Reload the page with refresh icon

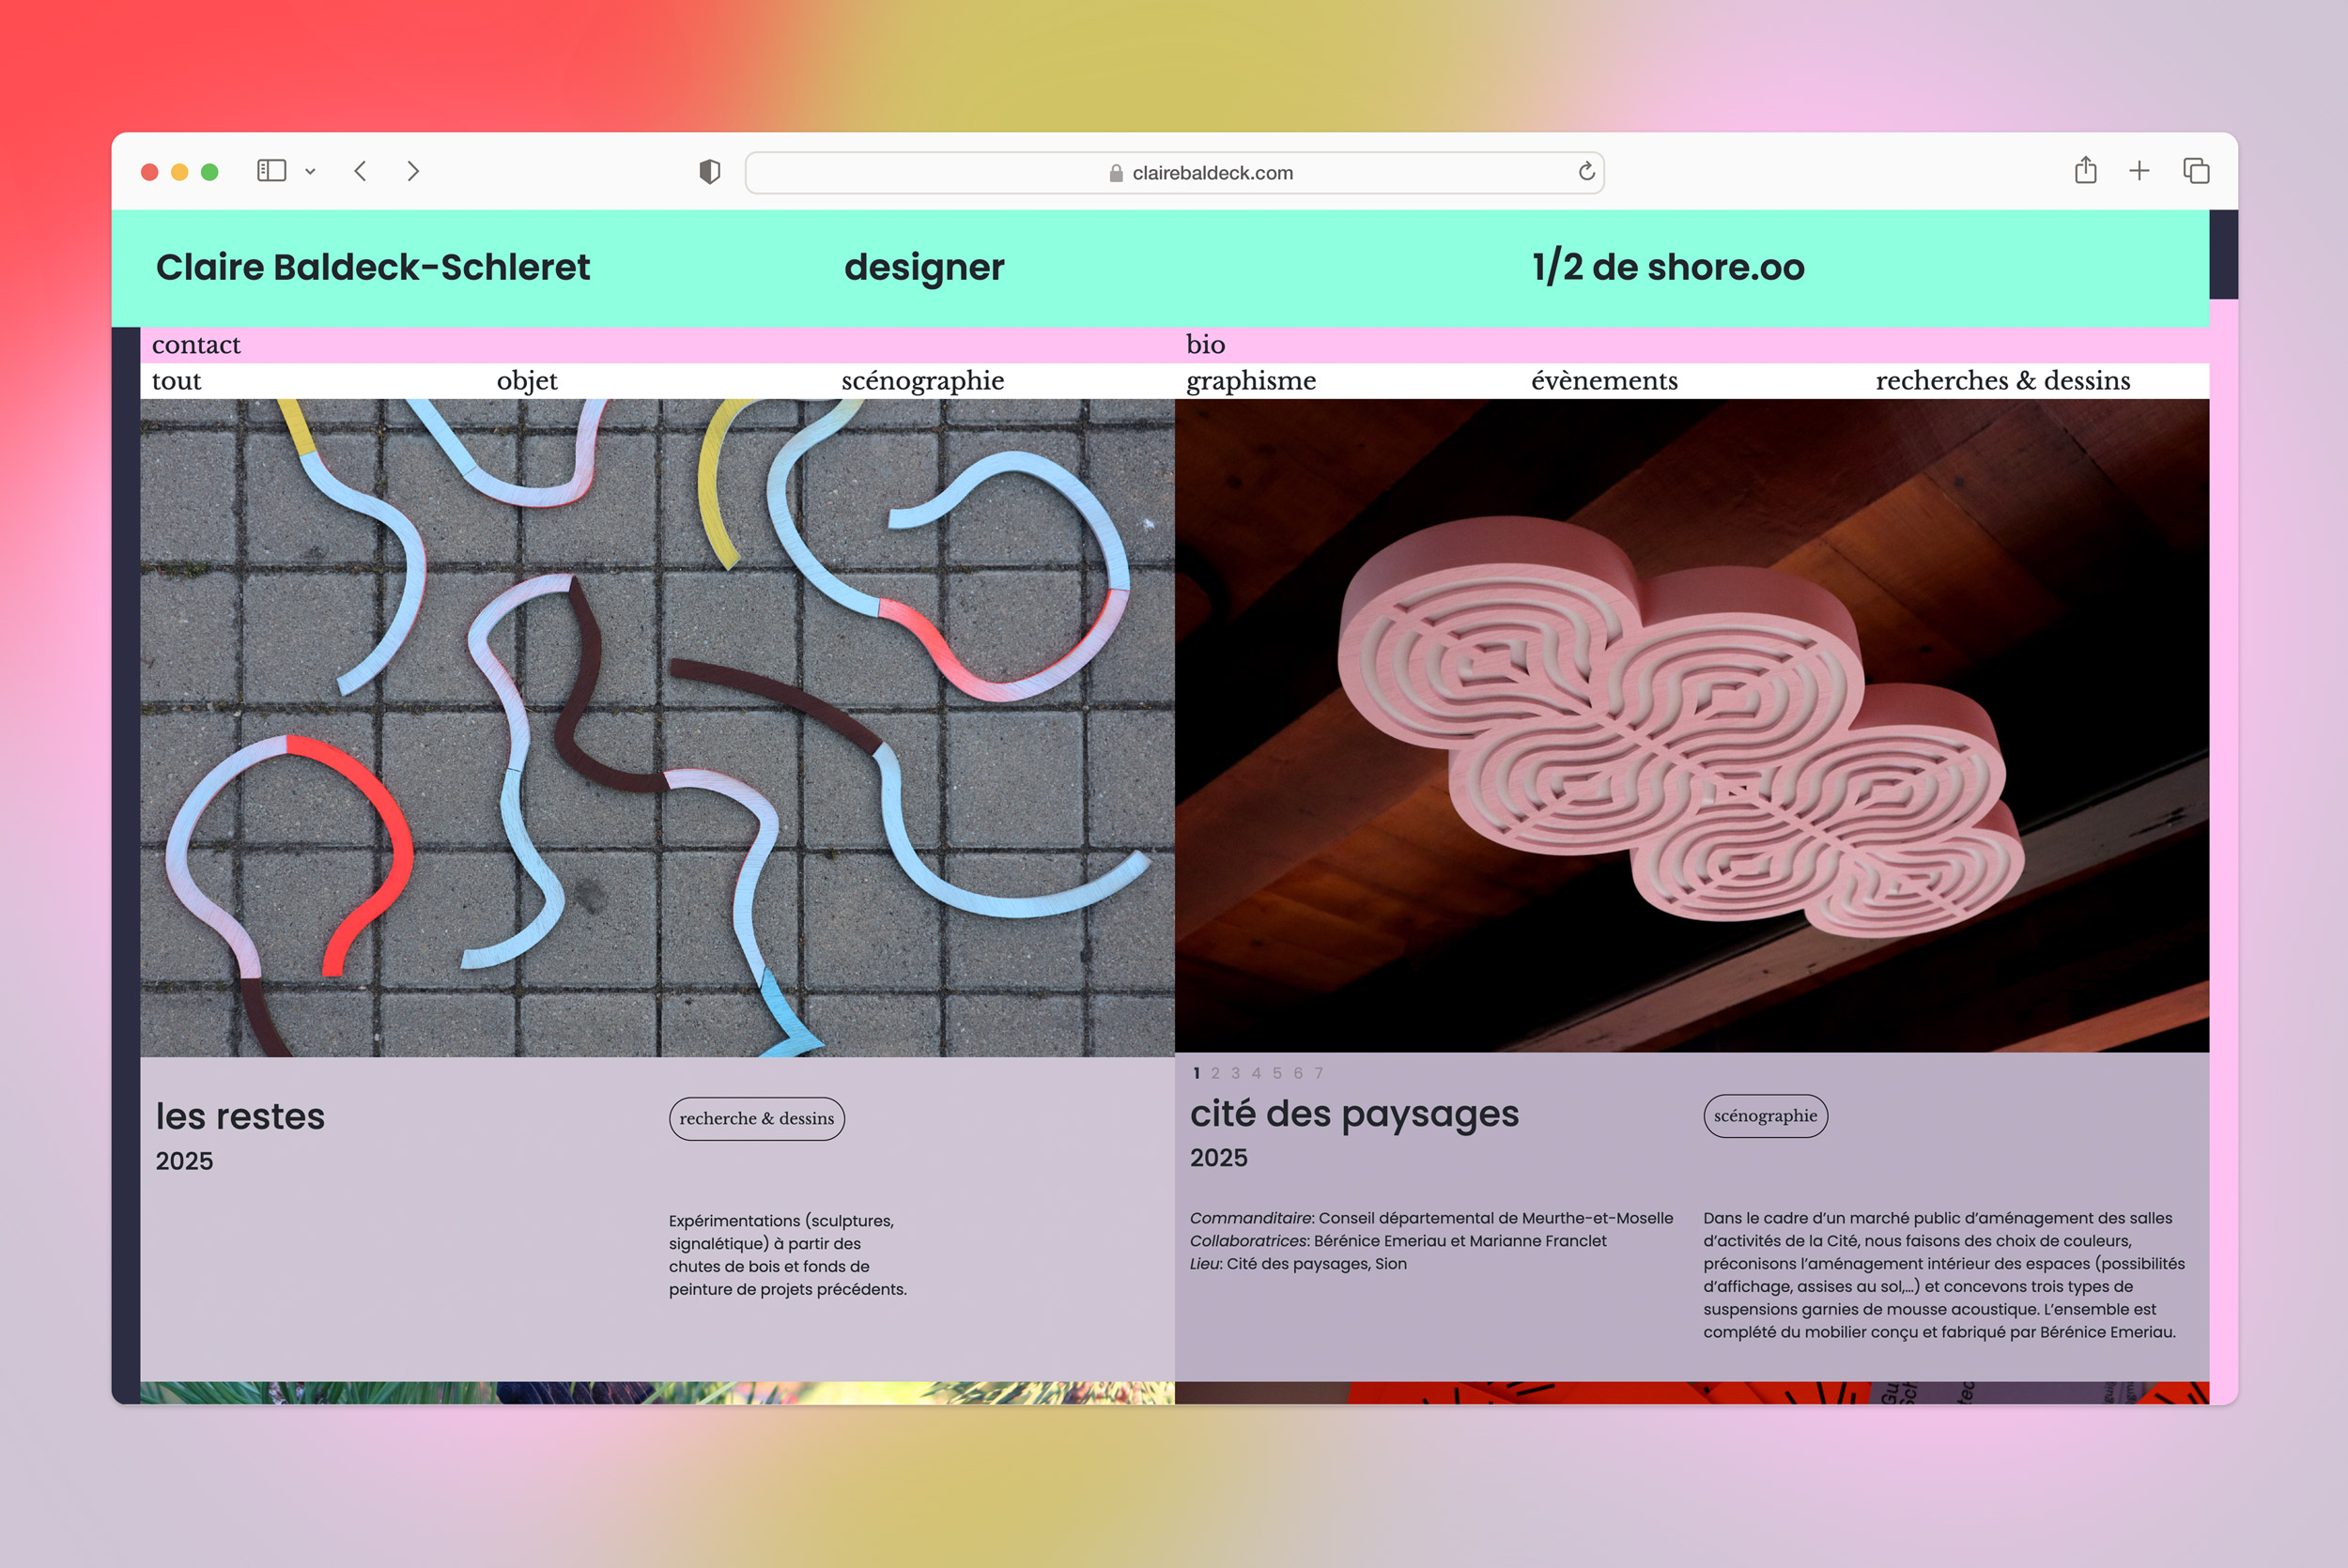coord(1586,172)
